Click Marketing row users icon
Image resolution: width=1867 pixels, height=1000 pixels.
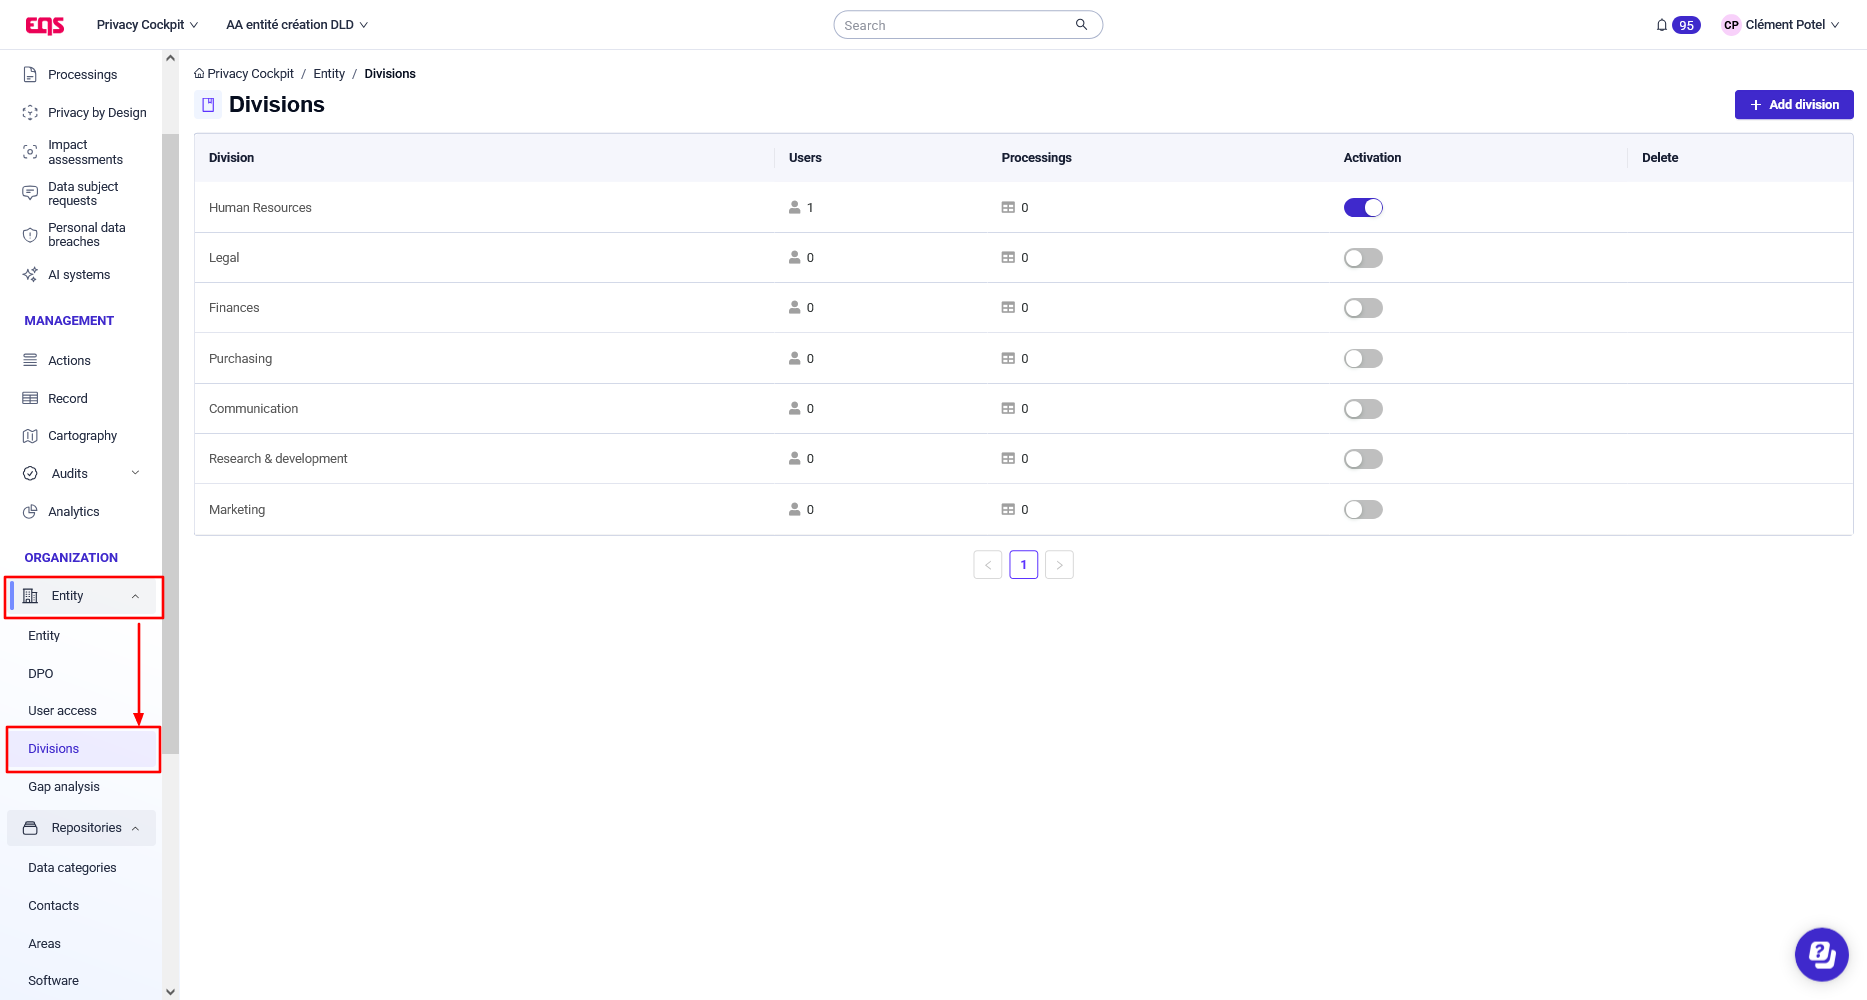pyautogui.click(x=795, y=510)
